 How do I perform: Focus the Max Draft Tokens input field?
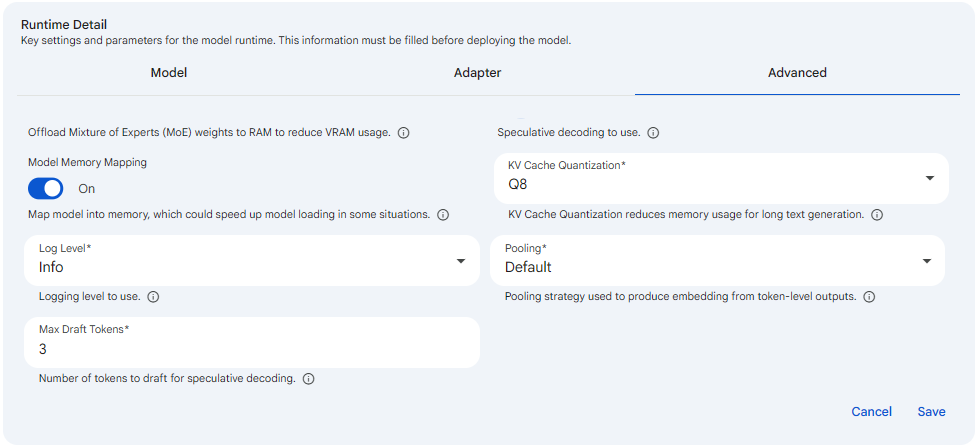(x=252, y=342)
